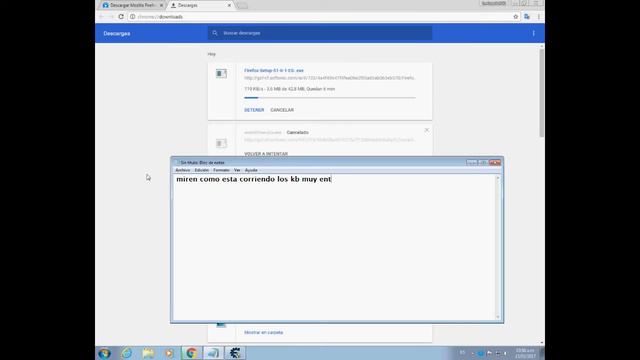Click the cancelled download's source URL
The height and width of the screenshot is (360, 640).
[x=329, y=140]
